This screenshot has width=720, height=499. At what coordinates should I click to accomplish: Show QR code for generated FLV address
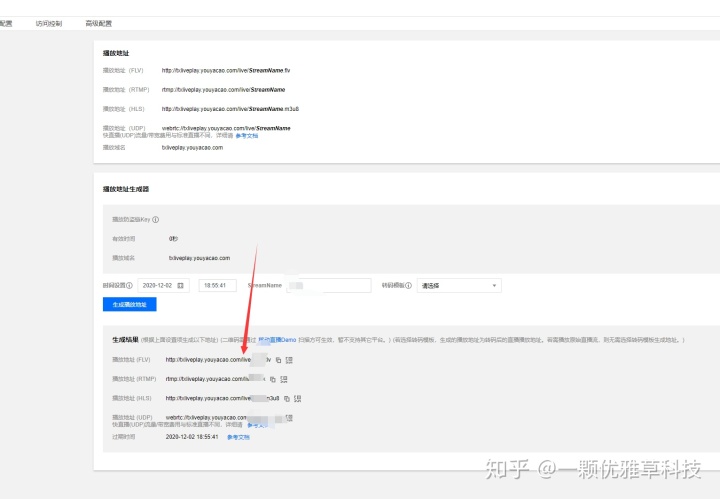point(289,360)
